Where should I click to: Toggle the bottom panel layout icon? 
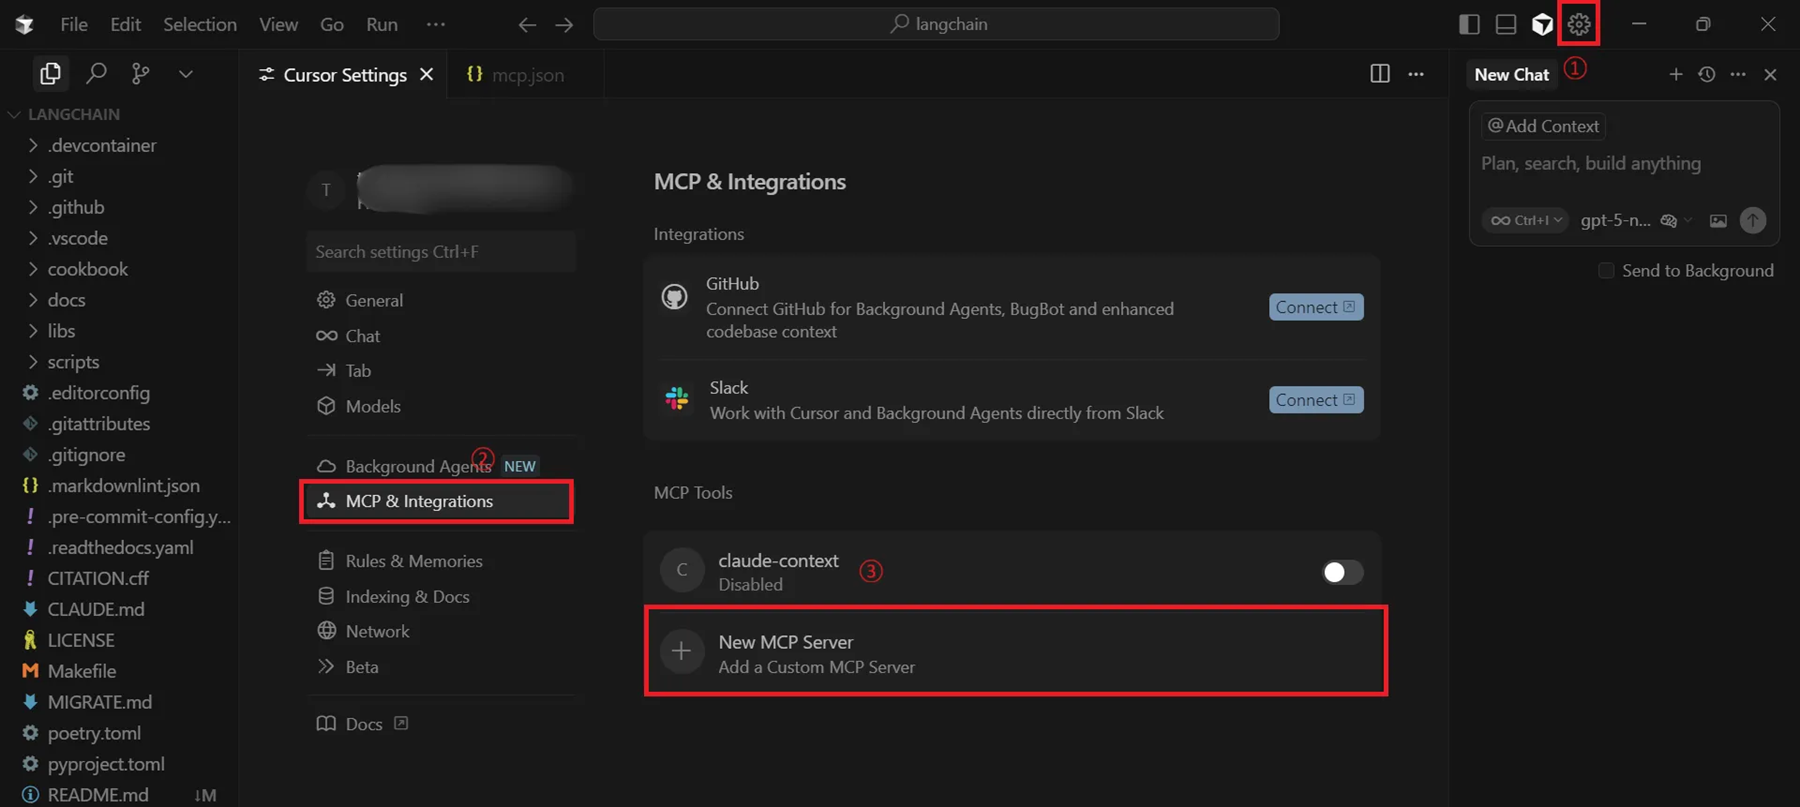tap(1505, 24)
